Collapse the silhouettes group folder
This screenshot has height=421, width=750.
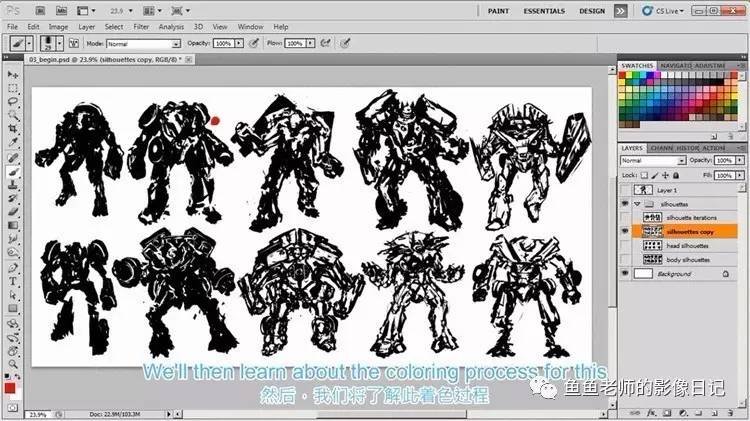pyautogui.click(x=637, y=204)
